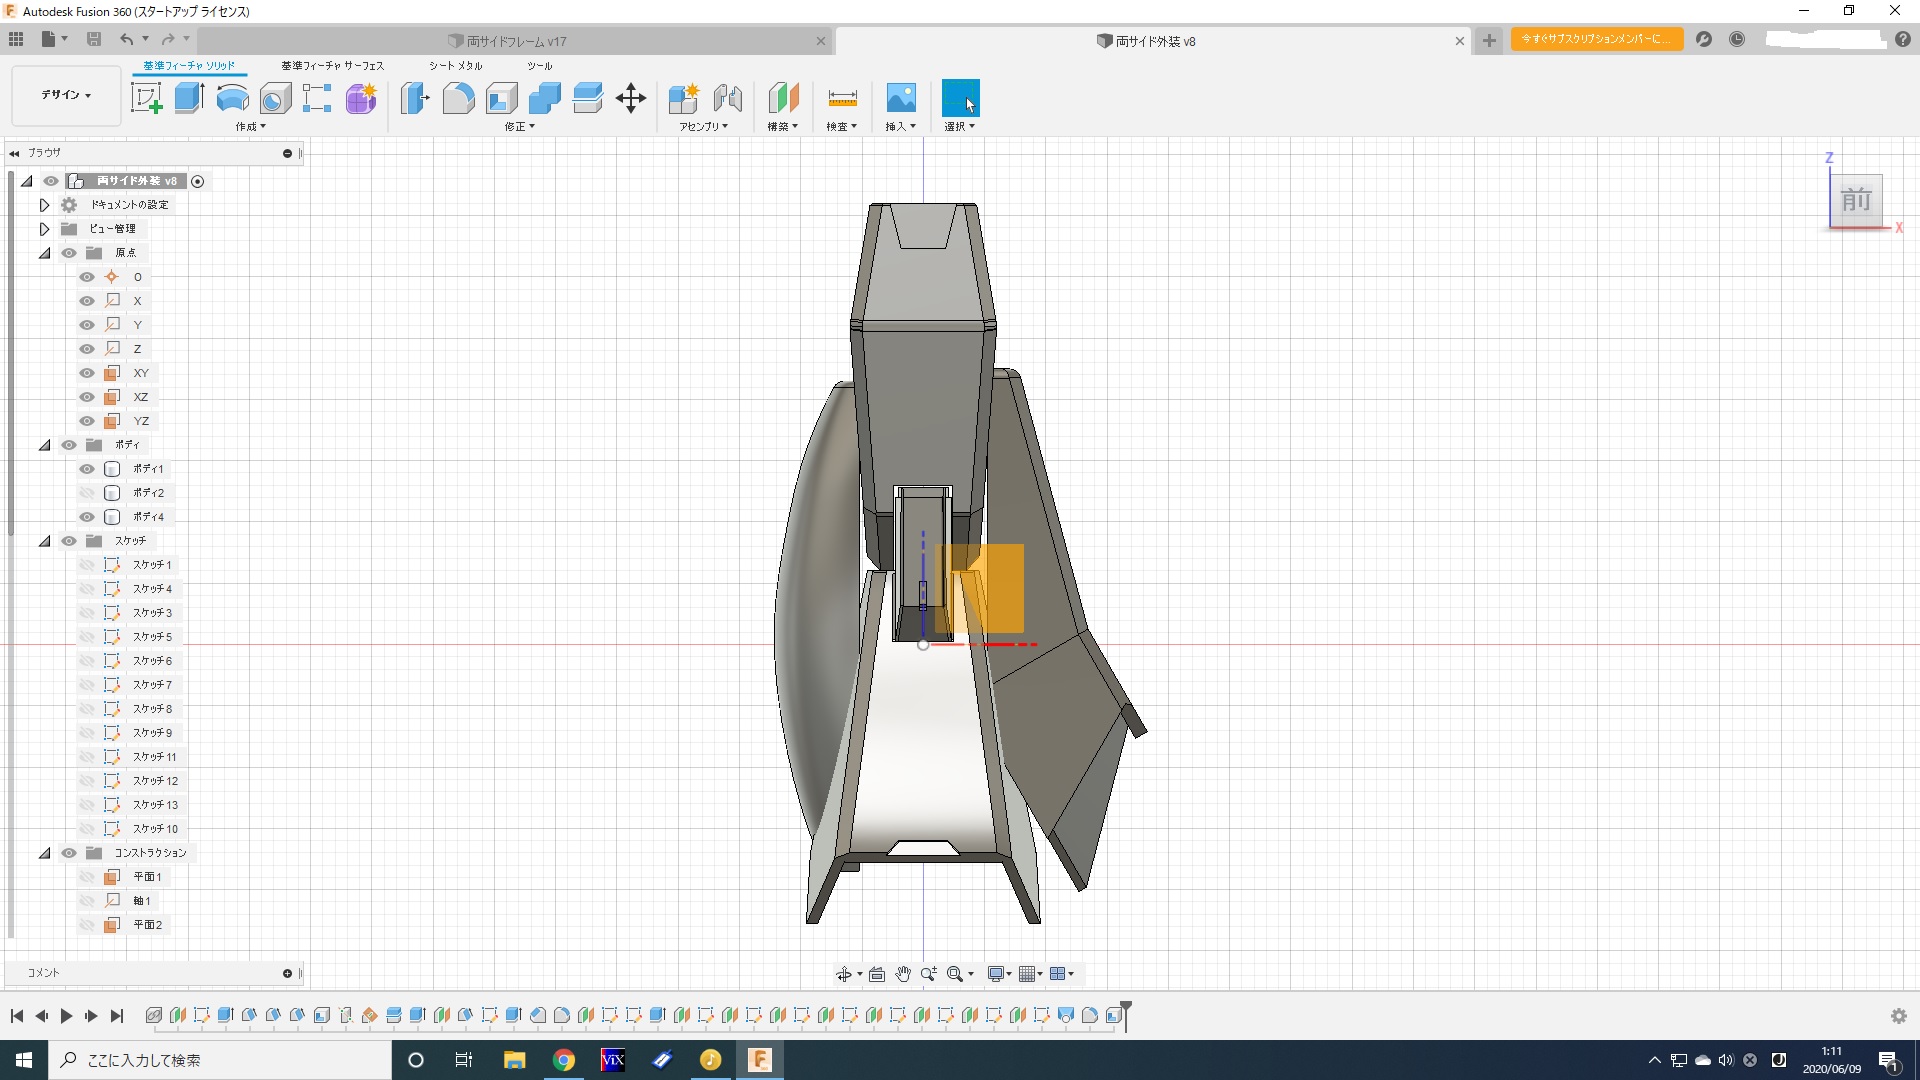Hide ボディ1 using its eye icon

[87, 469]
